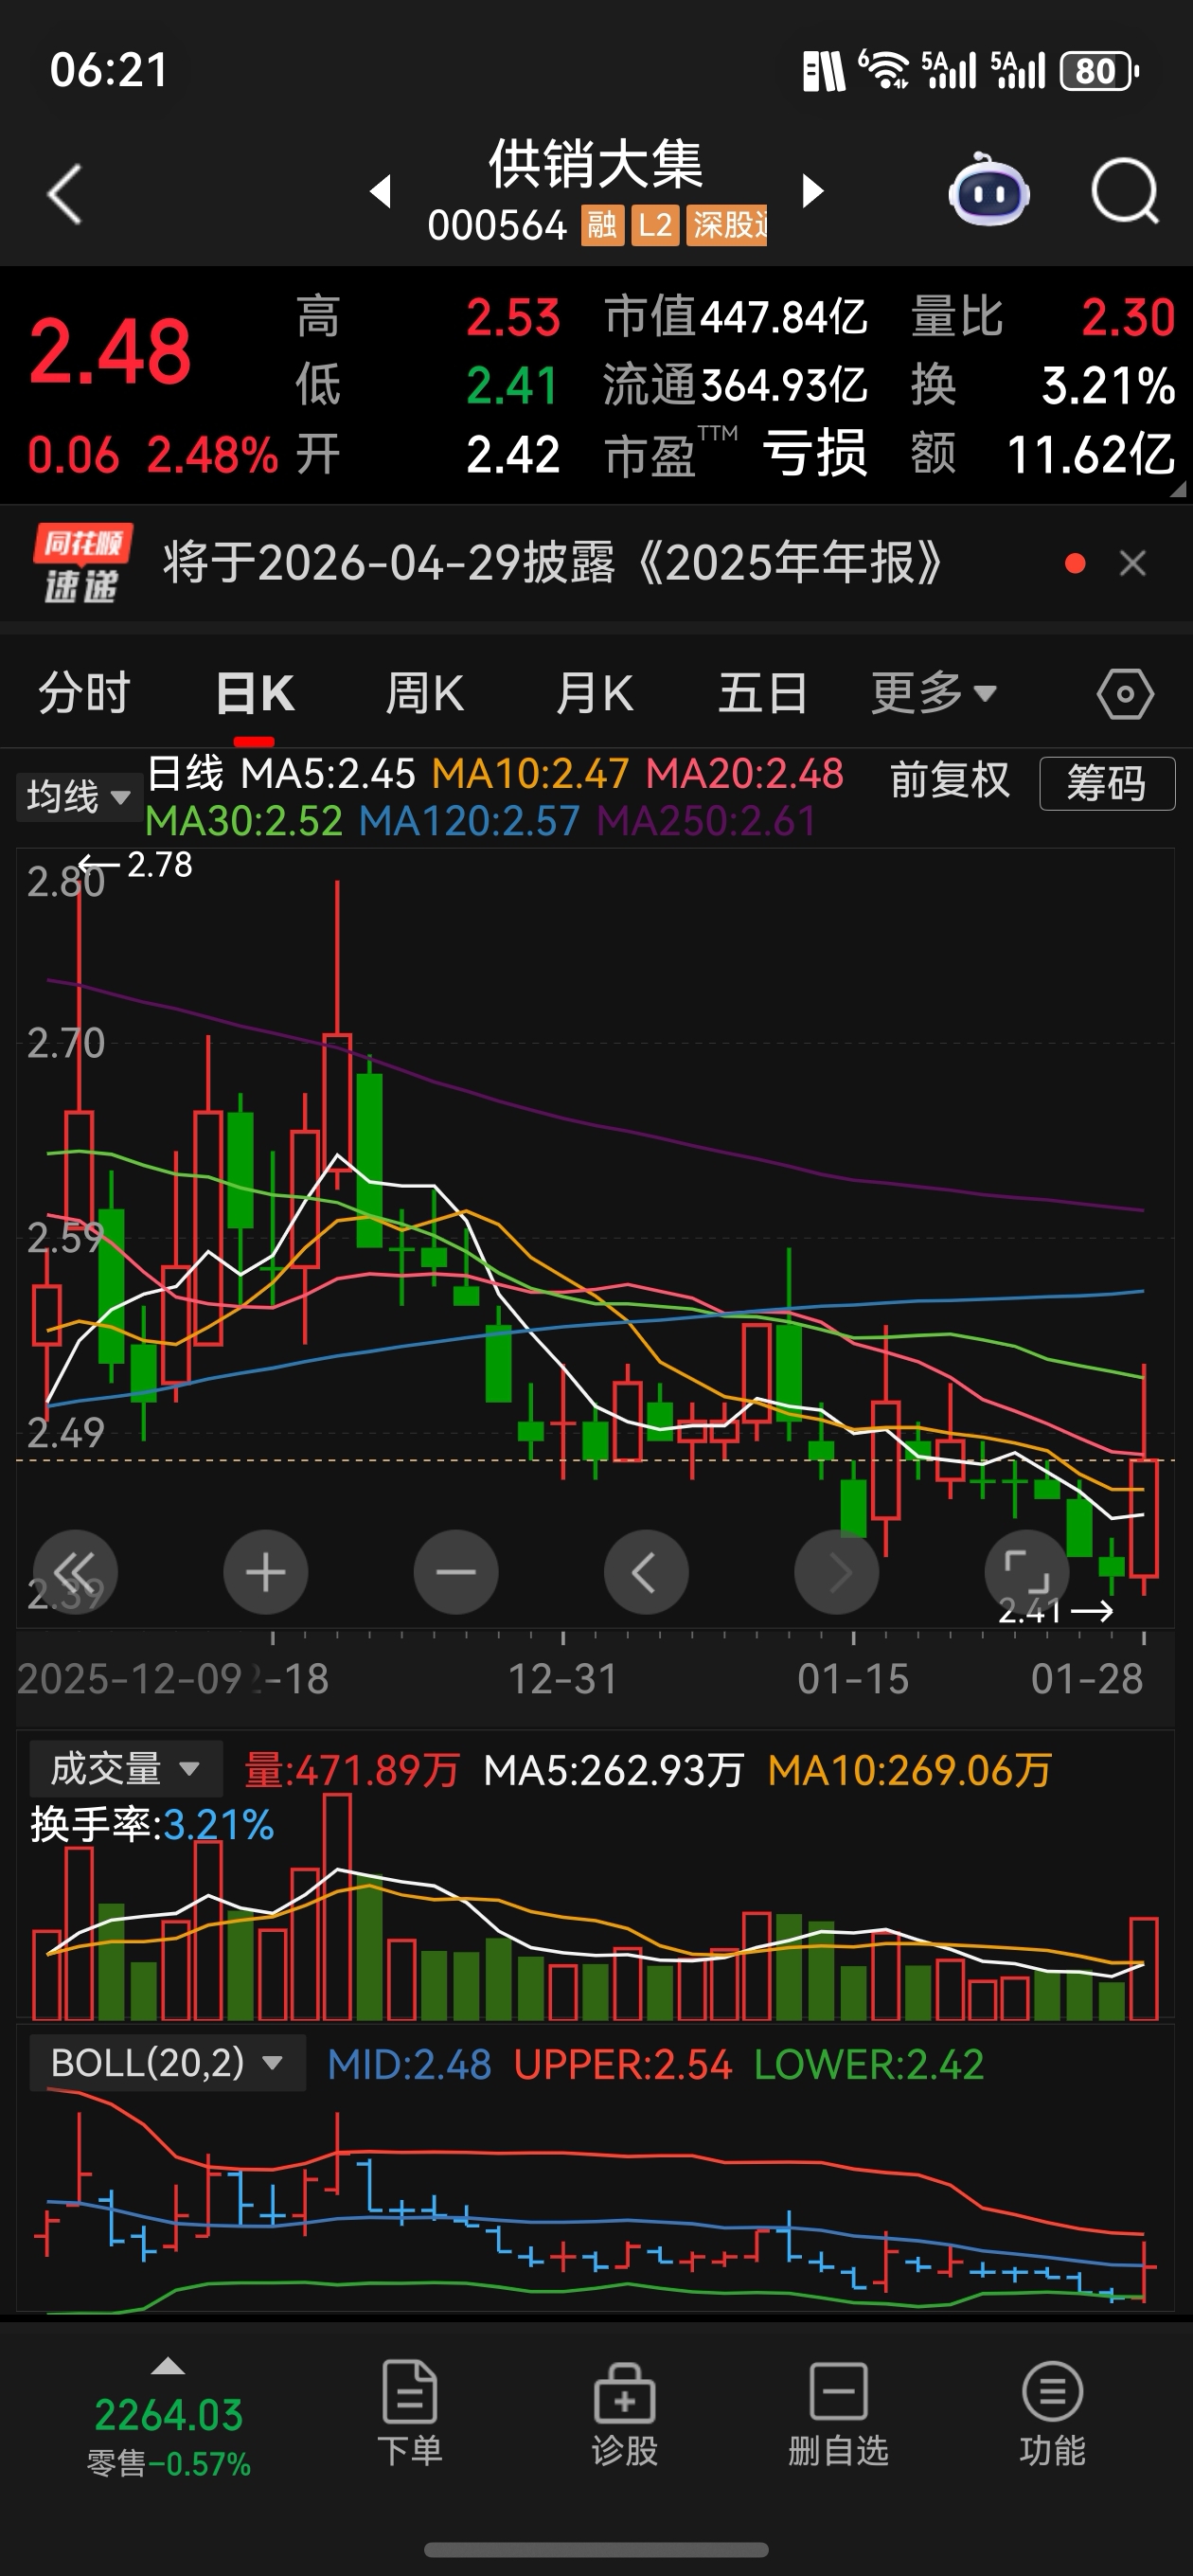1193x2576 pixels.
Task: Expand quote details corner triangle
Action: [x=1177, y=490]
